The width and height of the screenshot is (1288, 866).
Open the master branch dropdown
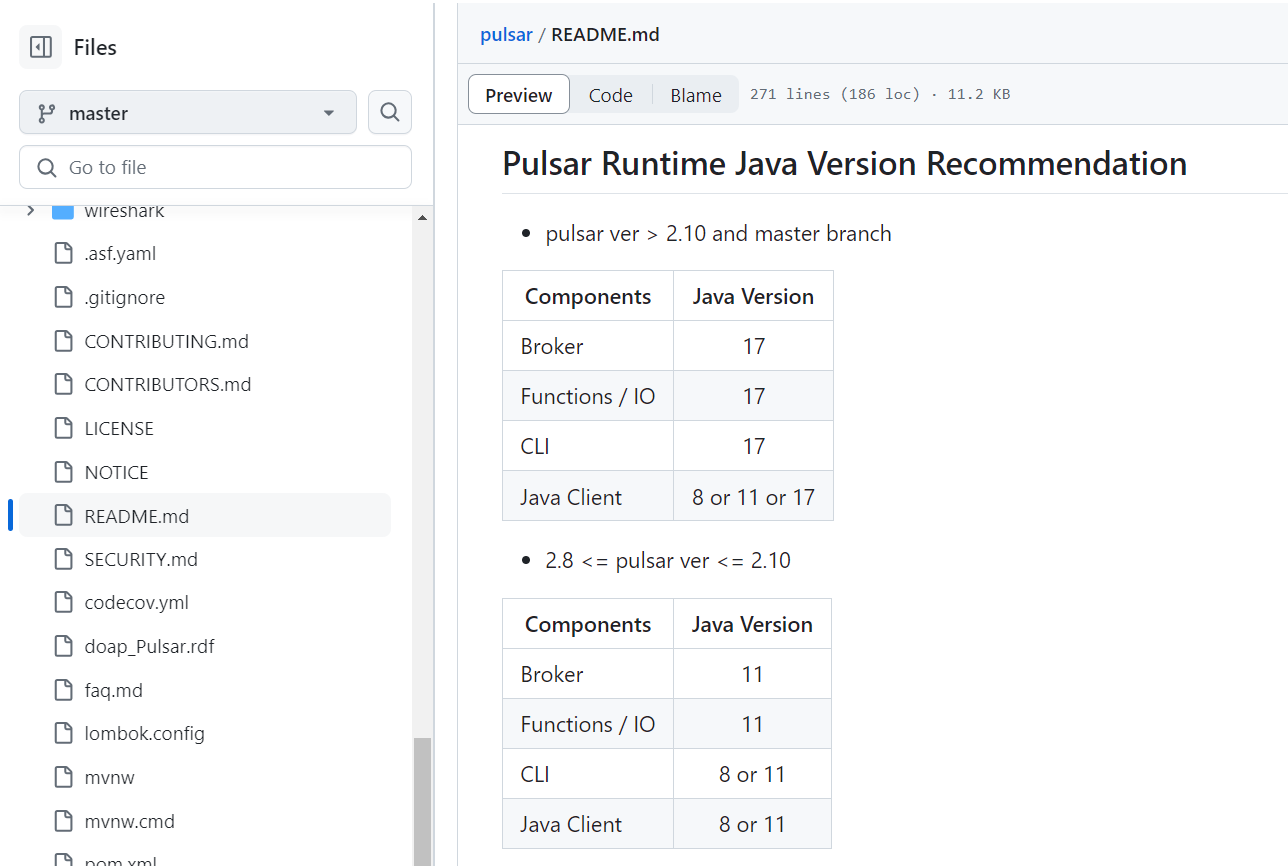188,113
